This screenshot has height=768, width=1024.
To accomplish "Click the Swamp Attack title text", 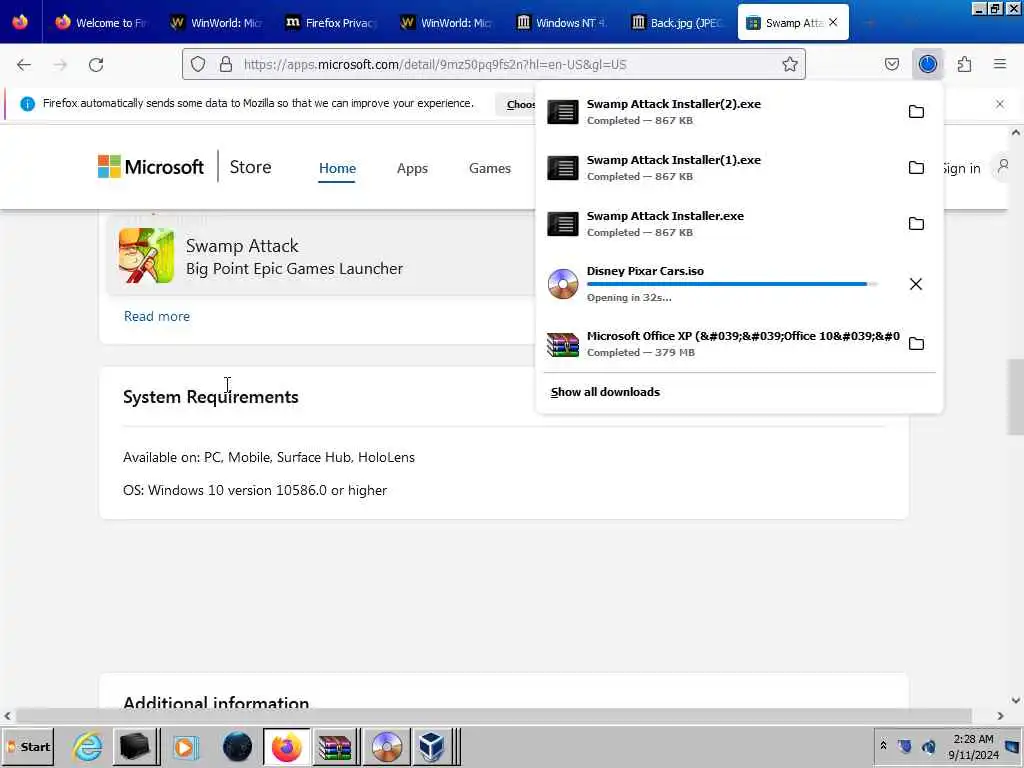I will pyautogui.click(x=242, y=246).
